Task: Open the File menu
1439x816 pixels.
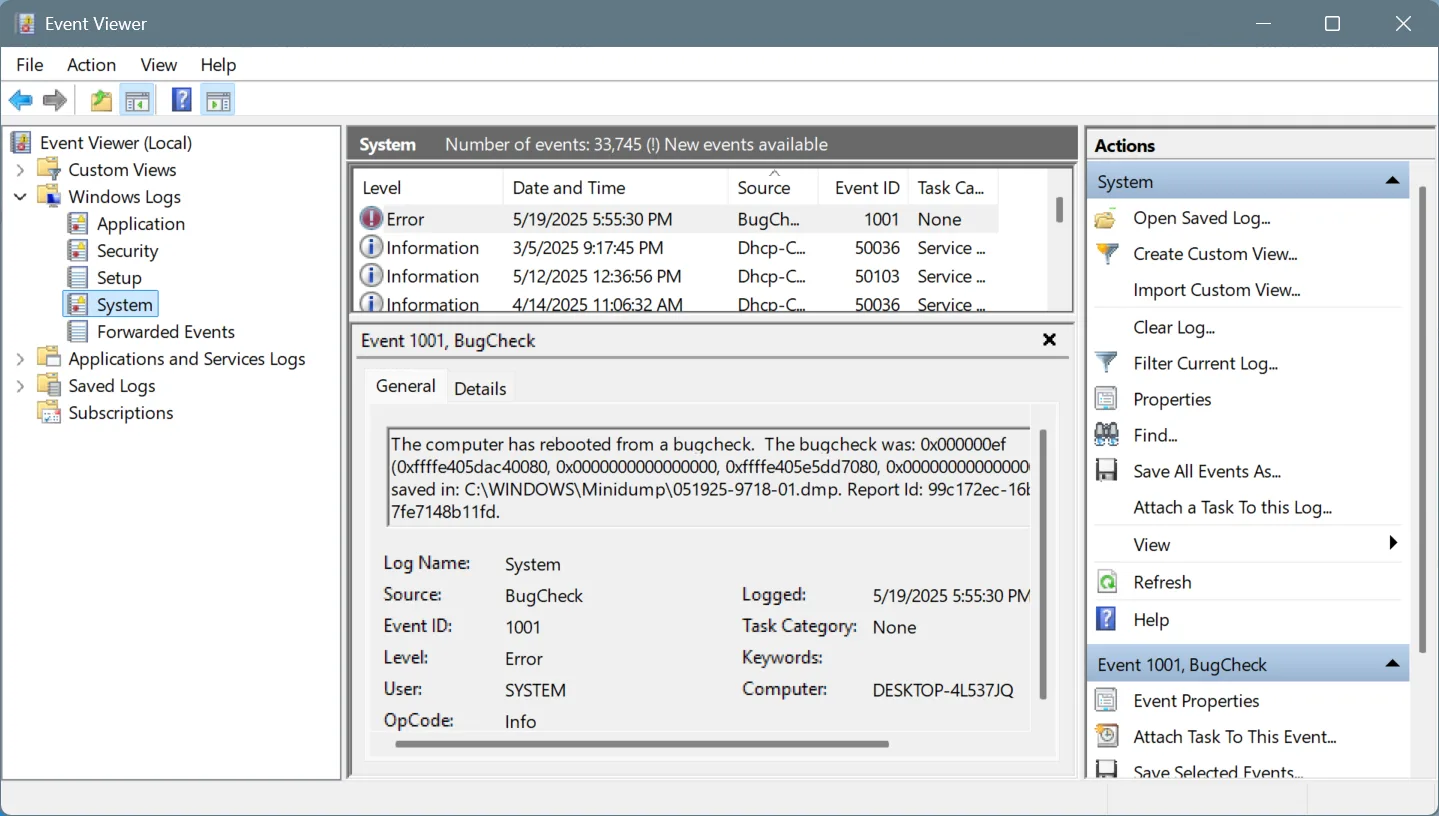Action: pos(30,64)
